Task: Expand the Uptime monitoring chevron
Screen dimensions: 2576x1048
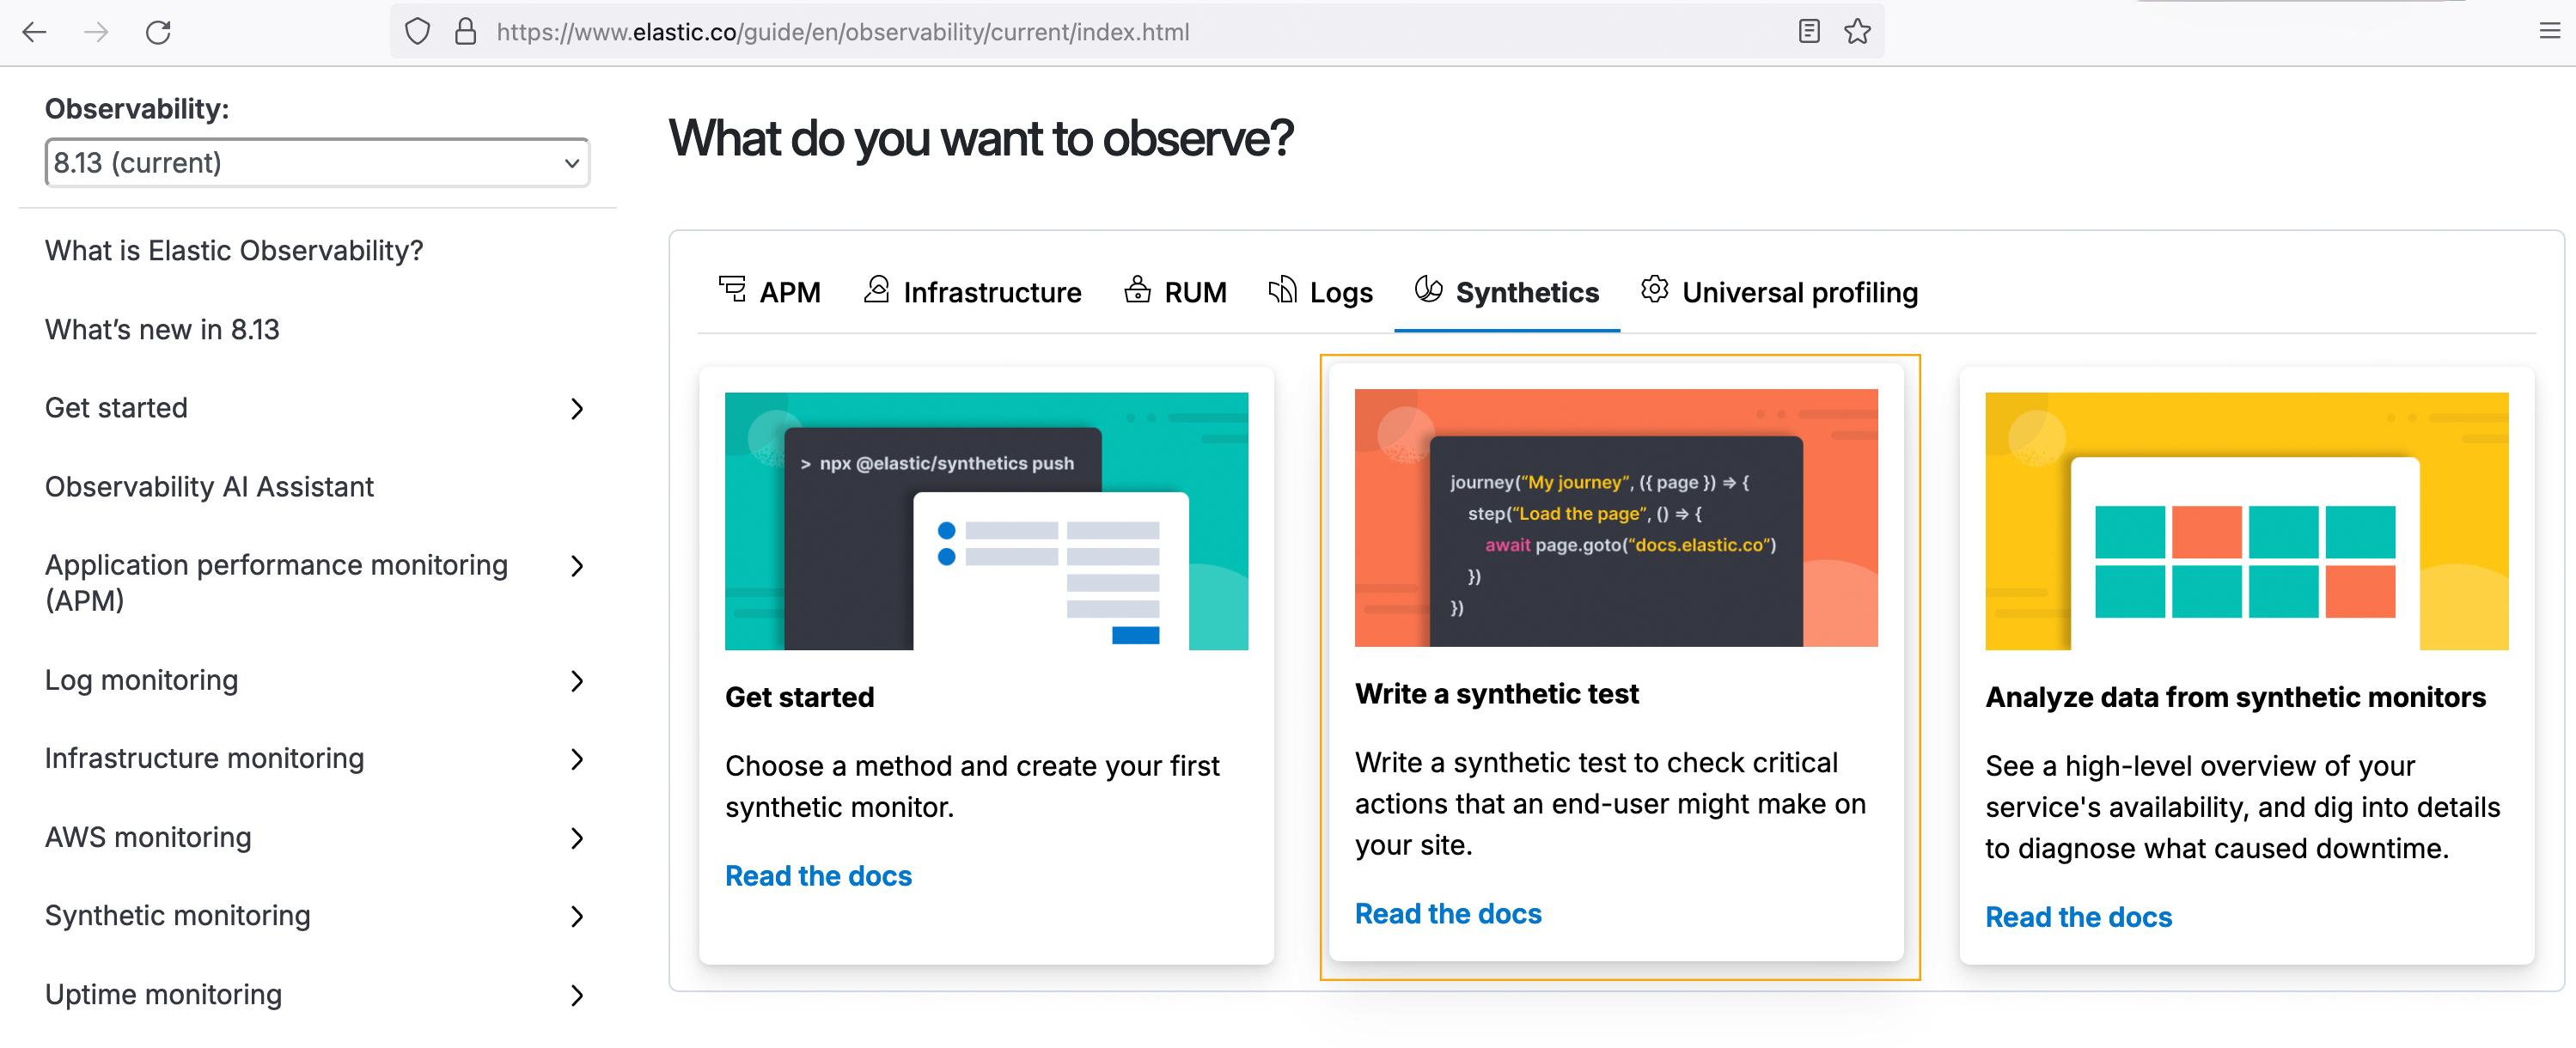Action: (x=577, y=995)
